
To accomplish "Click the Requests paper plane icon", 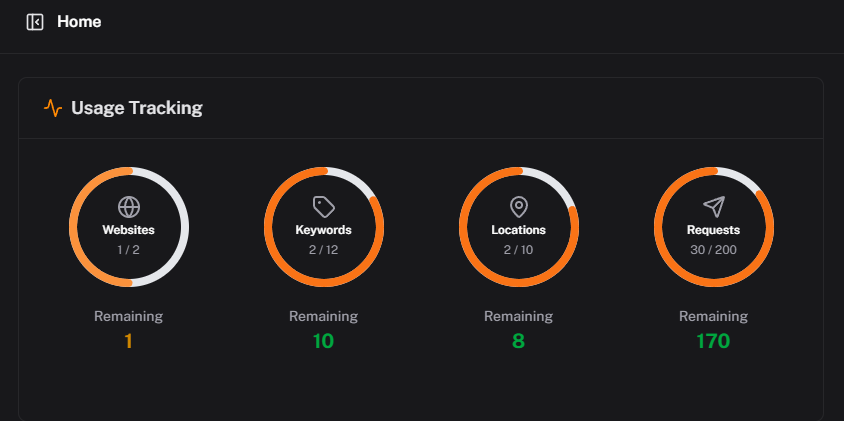I will point(713,207).
